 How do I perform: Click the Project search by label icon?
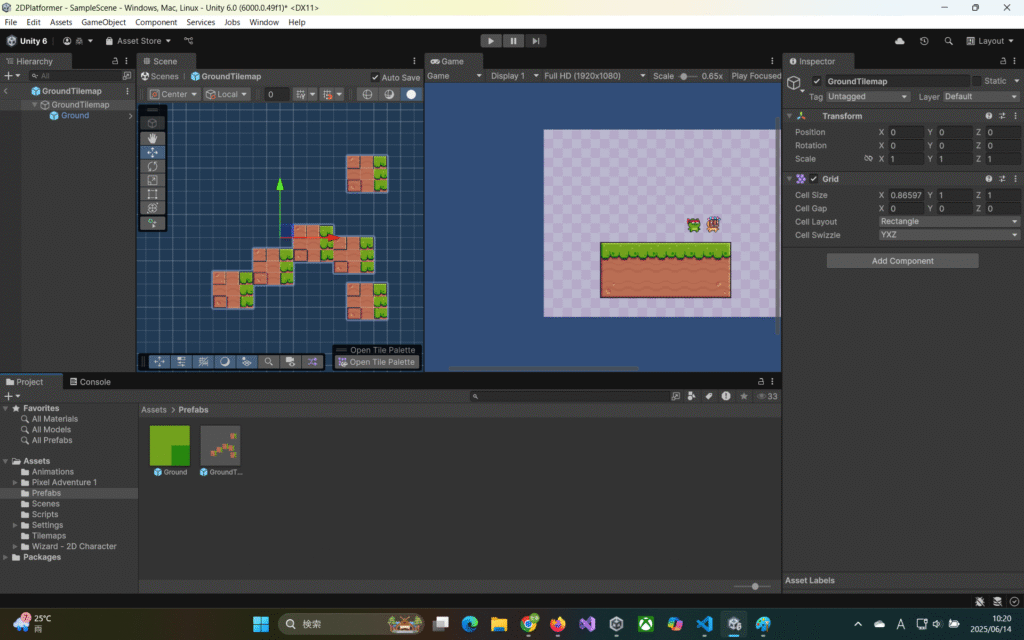pos(709,396)
